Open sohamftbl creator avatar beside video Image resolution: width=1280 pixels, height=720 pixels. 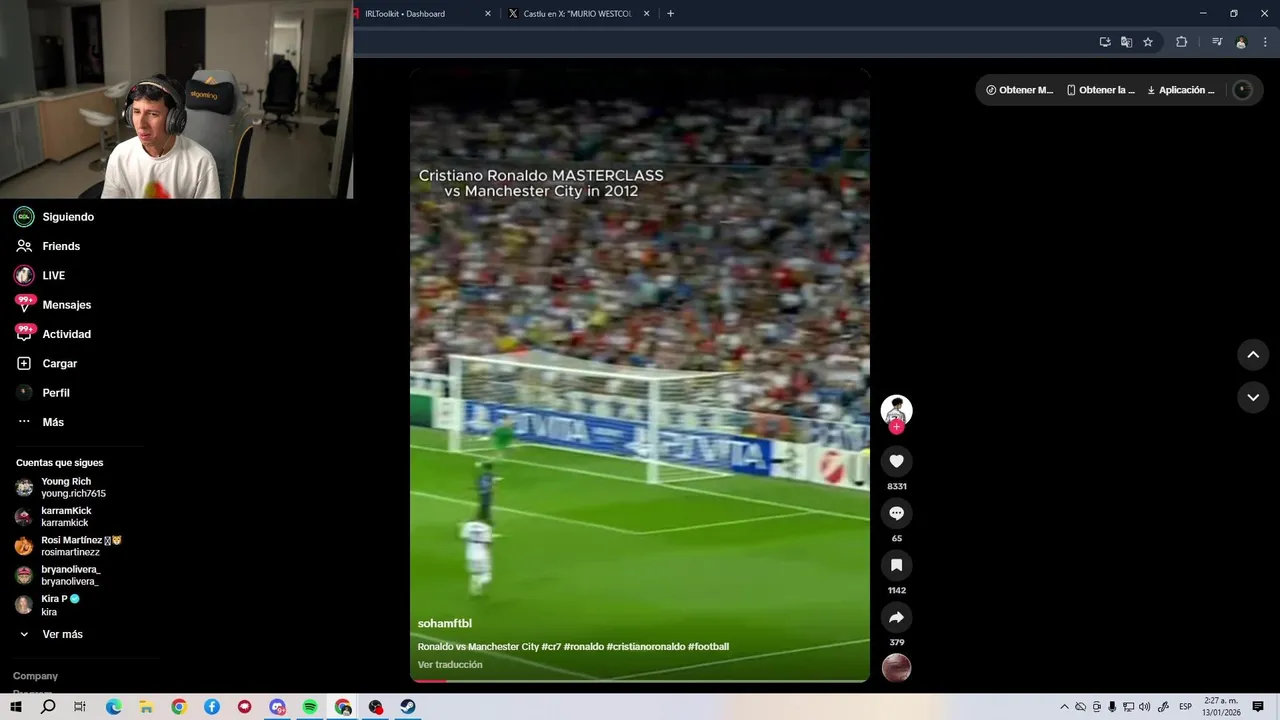coord(896,410)
